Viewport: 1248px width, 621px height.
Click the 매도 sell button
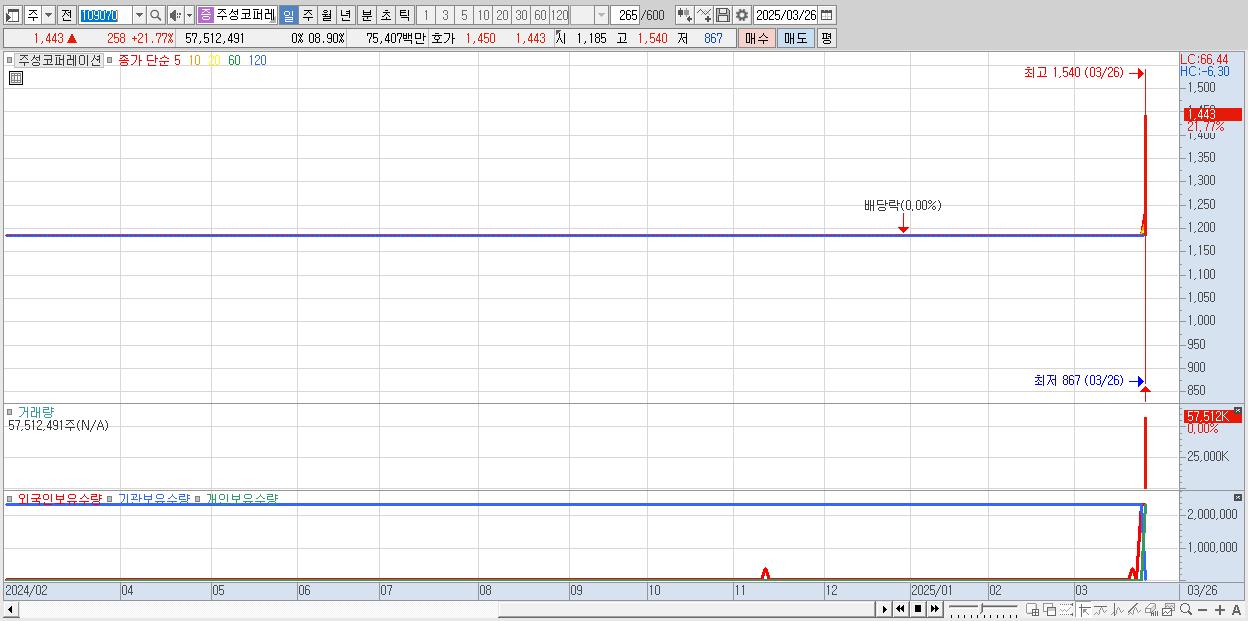795,38
